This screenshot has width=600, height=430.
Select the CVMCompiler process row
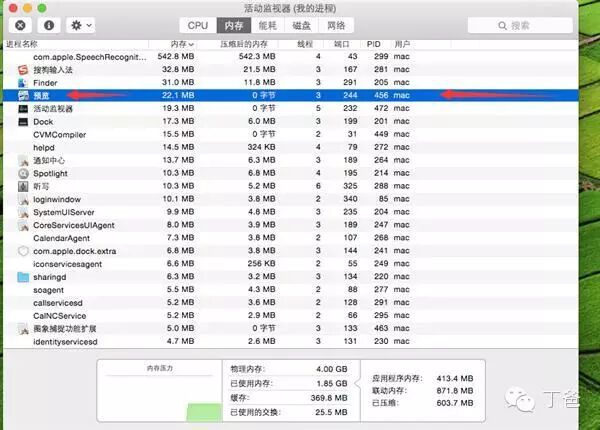click(291, 134)
